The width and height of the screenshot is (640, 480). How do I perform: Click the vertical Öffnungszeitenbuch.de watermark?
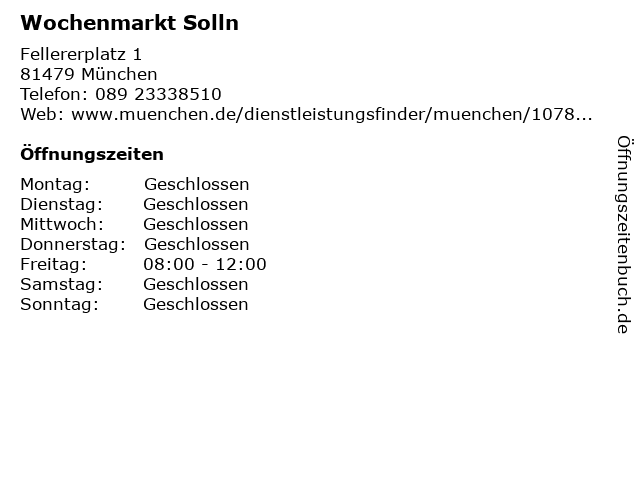point(624,235)
